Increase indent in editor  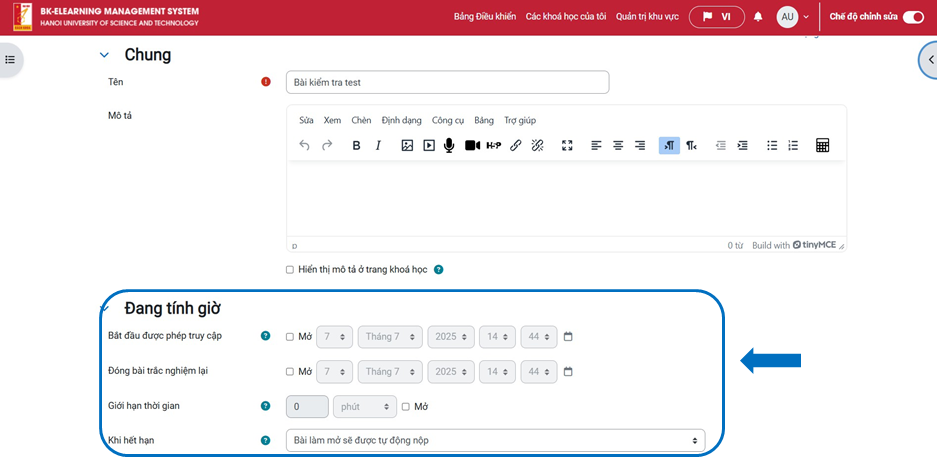pos(742,145)
